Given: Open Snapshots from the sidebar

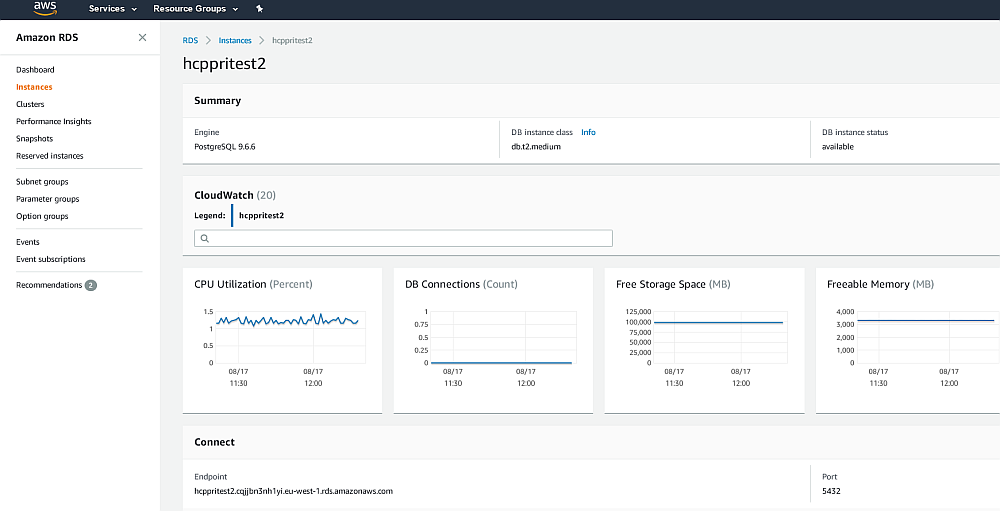Looking at the screenshot, I should pos(35,139).
